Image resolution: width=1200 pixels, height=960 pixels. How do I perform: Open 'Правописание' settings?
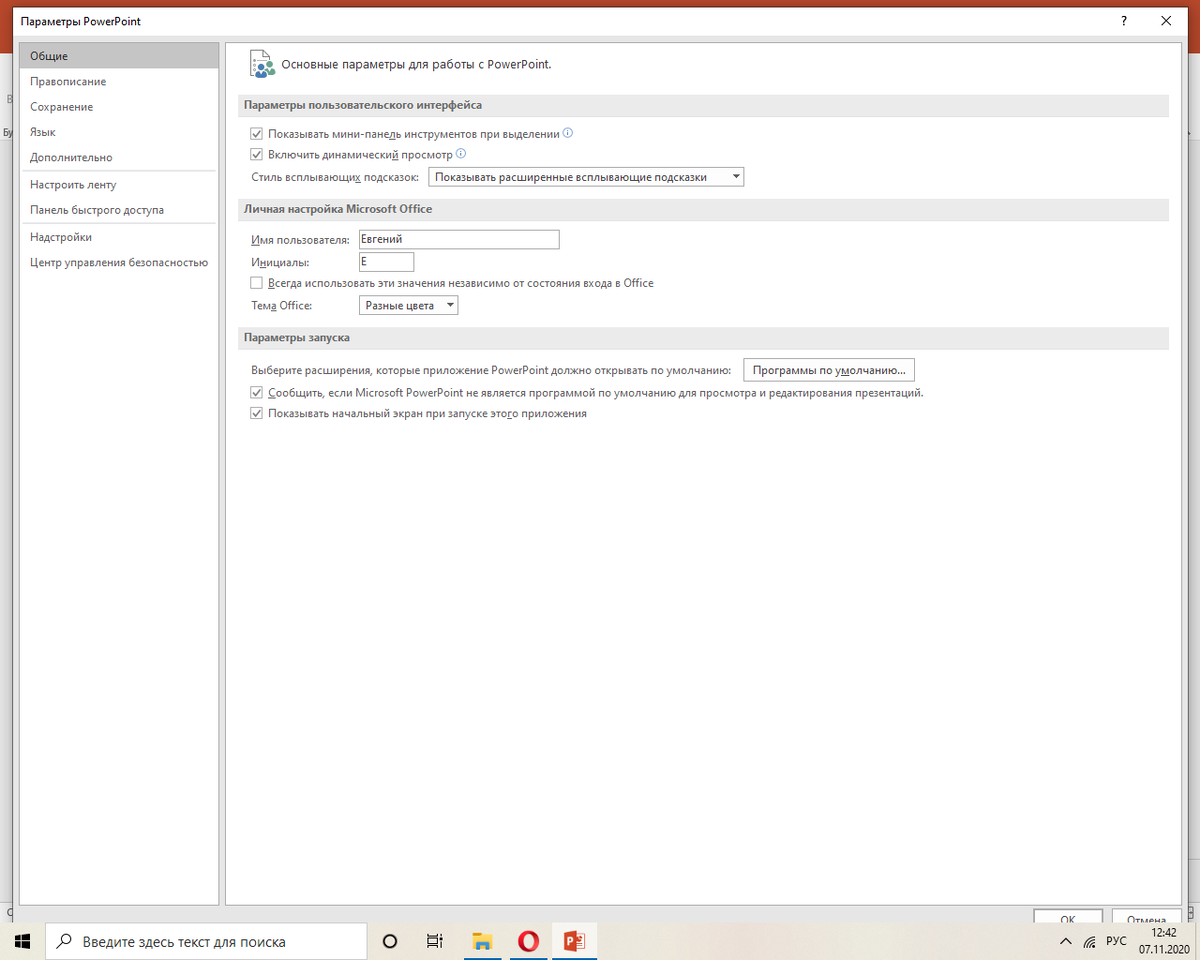(x=119, y=81)
